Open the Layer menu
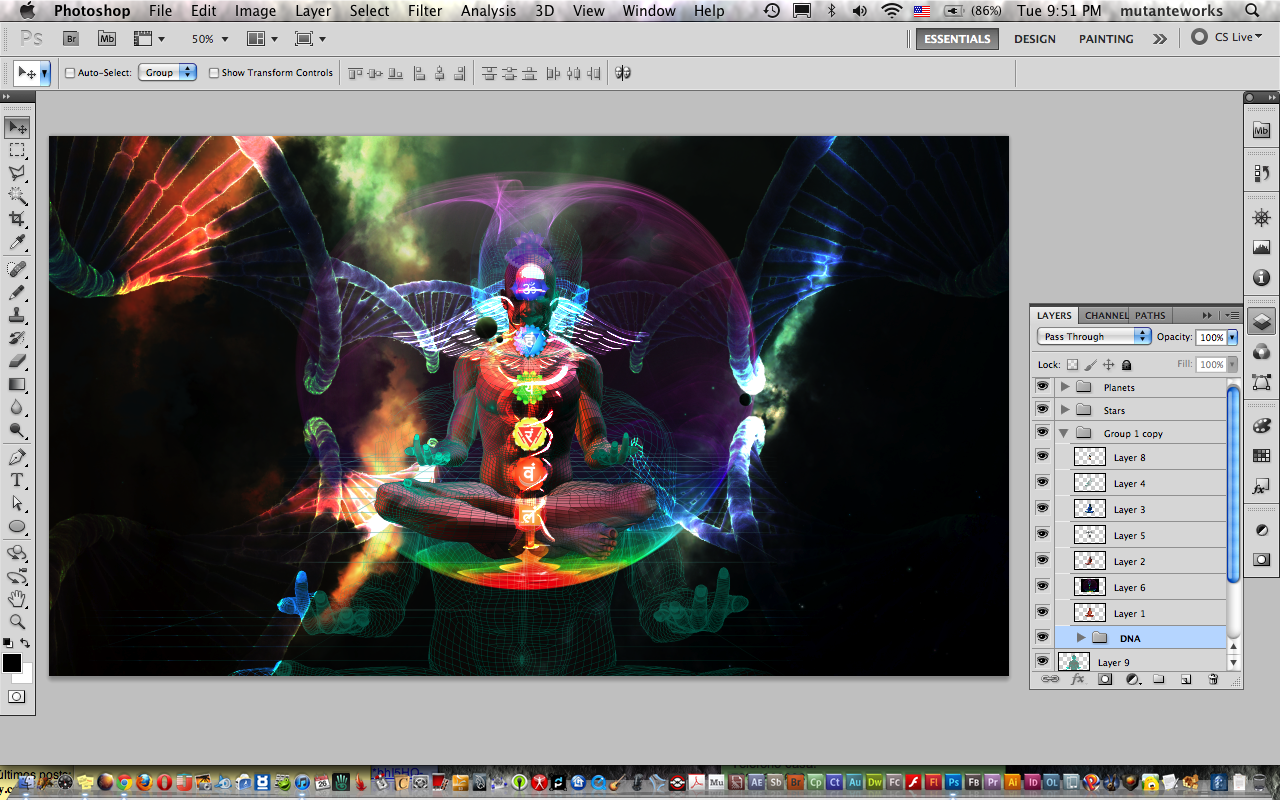Viewport: 1280px width, 800px height. click(x=313, y=11)
